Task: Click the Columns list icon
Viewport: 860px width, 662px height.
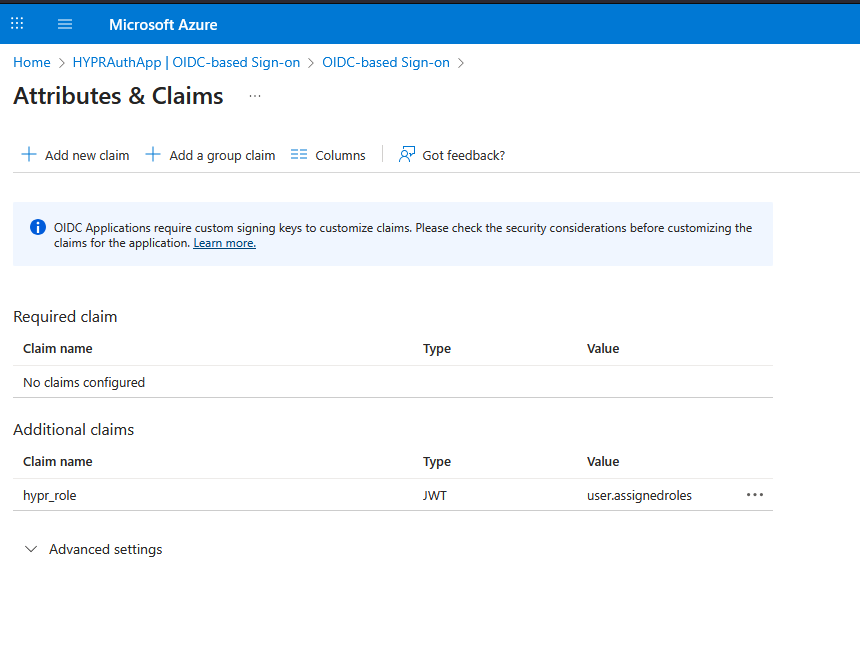Action: [x=299, y=154]
